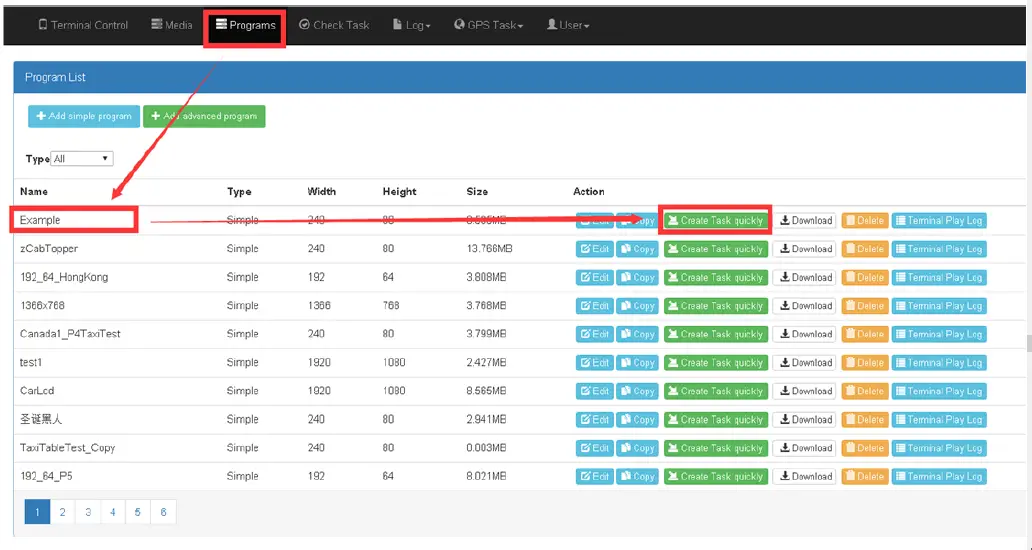Screen dimensions: 1032x550
Task: Click Add advanced program button
Action: (x=204, y=116)
